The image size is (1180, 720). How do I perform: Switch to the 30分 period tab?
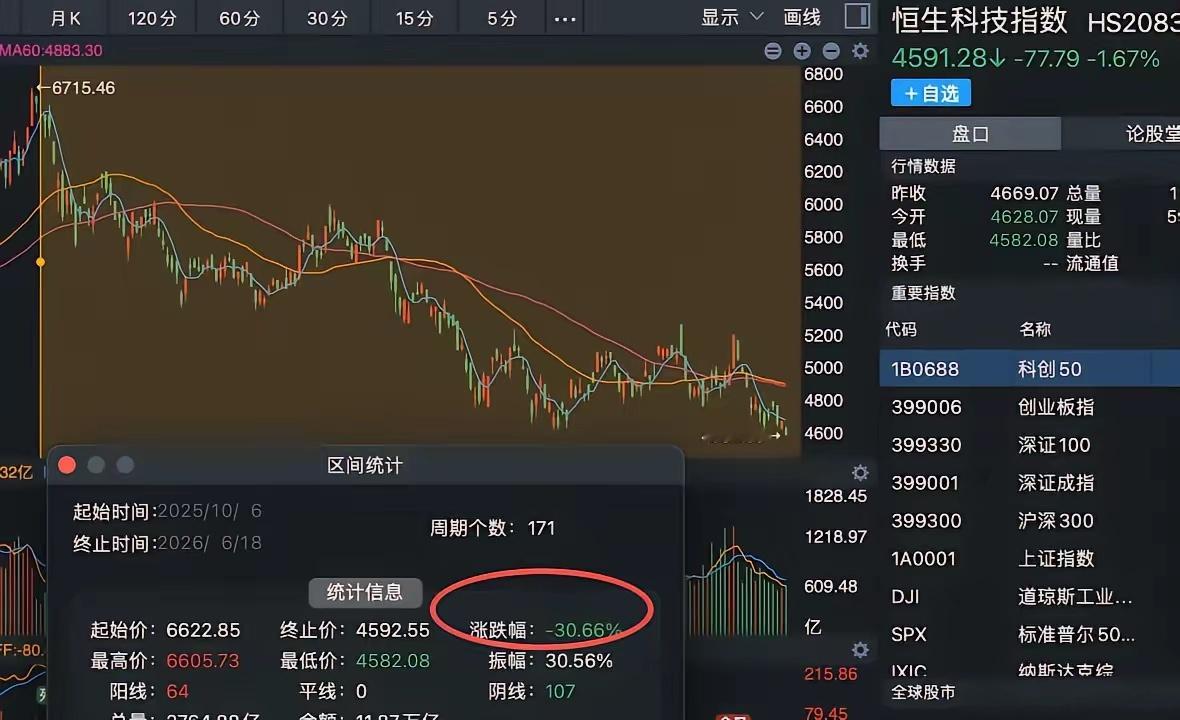[327, 18]
